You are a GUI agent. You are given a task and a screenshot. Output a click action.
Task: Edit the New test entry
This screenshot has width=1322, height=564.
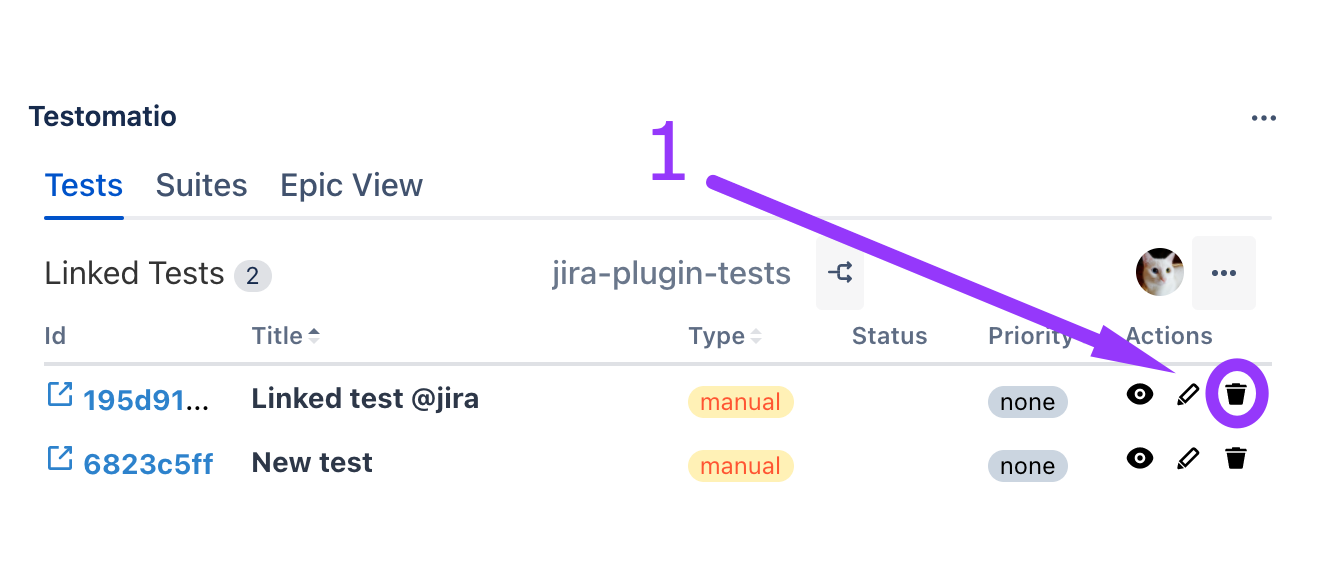pos(1188,458)
